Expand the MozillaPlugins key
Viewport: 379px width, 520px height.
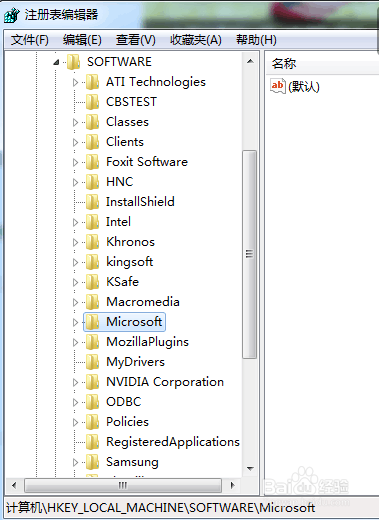tap(75, 342)
